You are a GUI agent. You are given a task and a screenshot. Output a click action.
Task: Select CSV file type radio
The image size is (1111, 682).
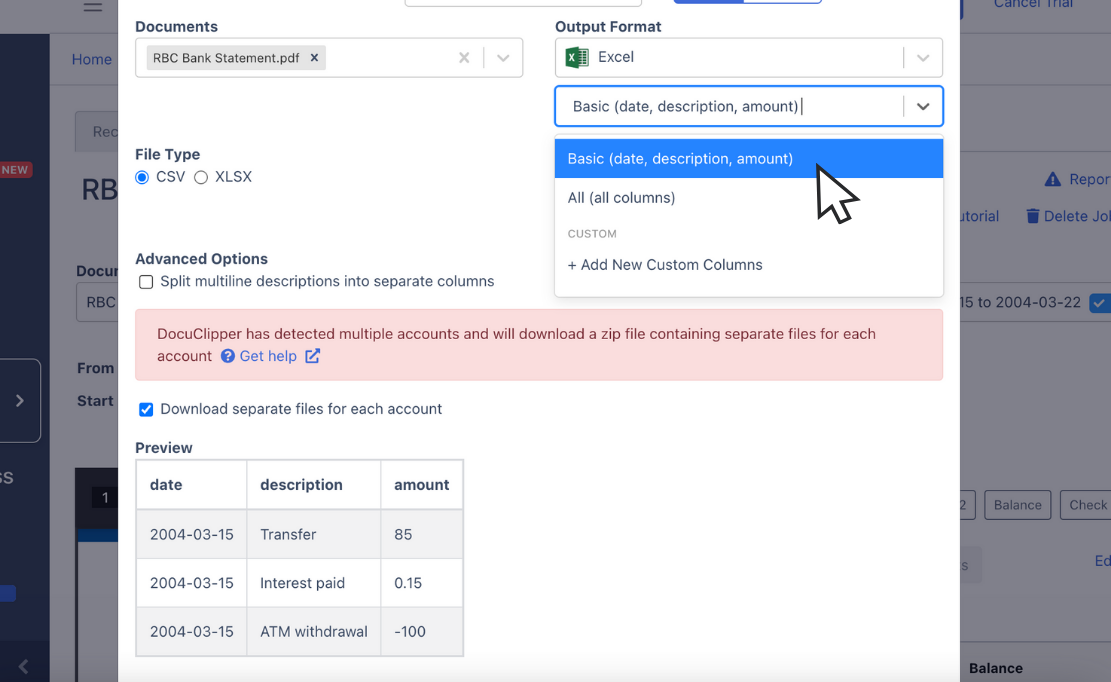142,177
